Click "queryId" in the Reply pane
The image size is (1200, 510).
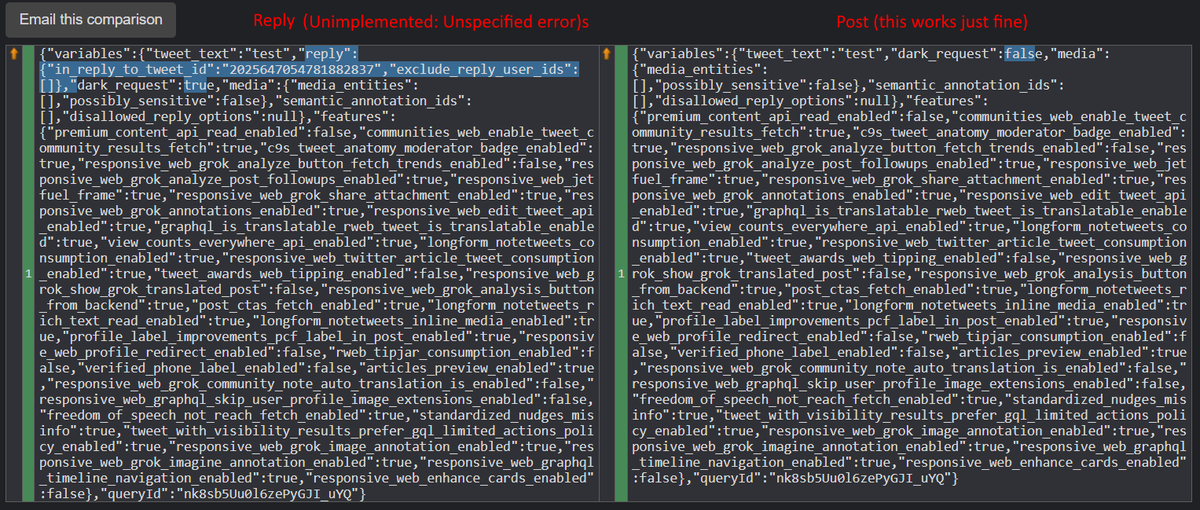click(136, 496)
